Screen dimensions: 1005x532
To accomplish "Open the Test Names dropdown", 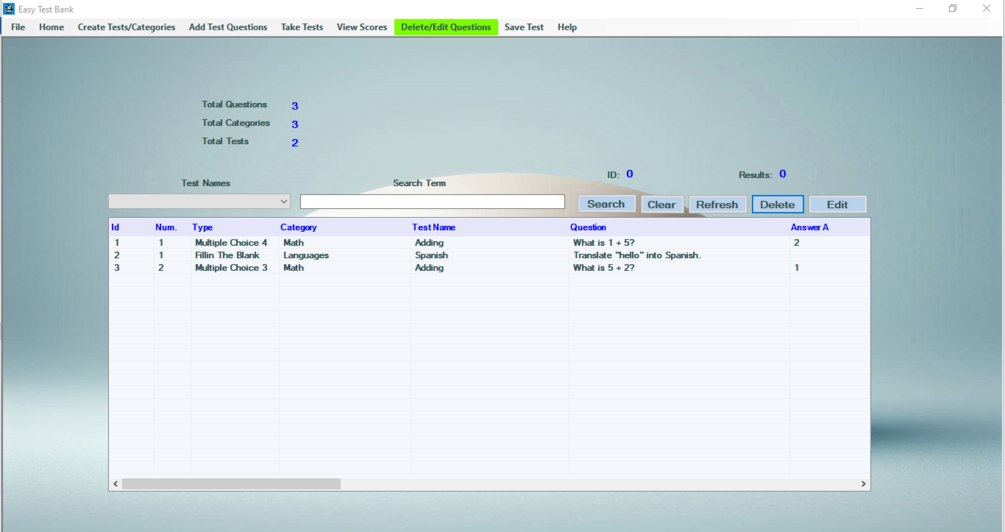I will [x=199, y=201].
